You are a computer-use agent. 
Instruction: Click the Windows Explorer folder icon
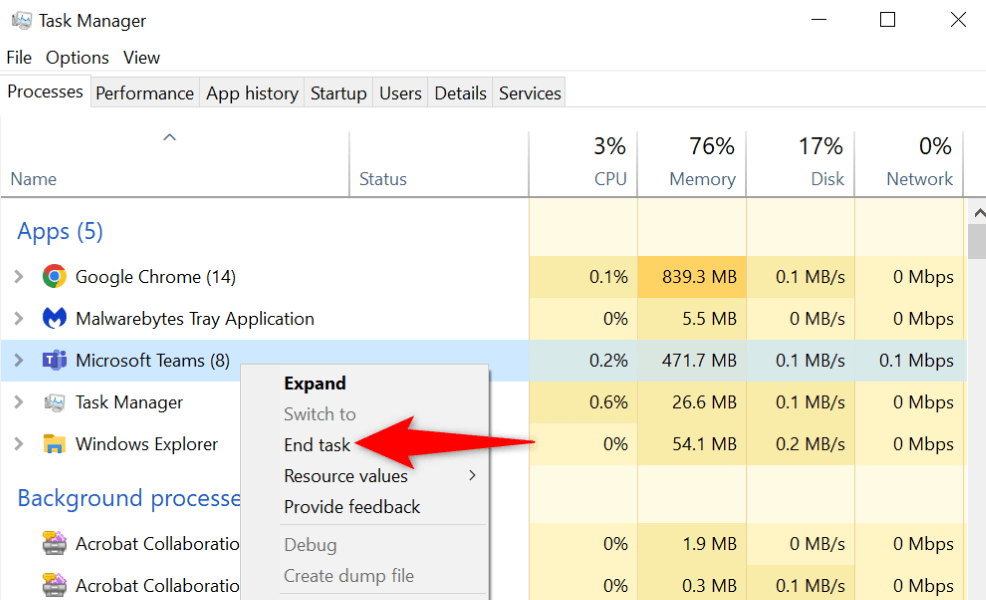54,444
